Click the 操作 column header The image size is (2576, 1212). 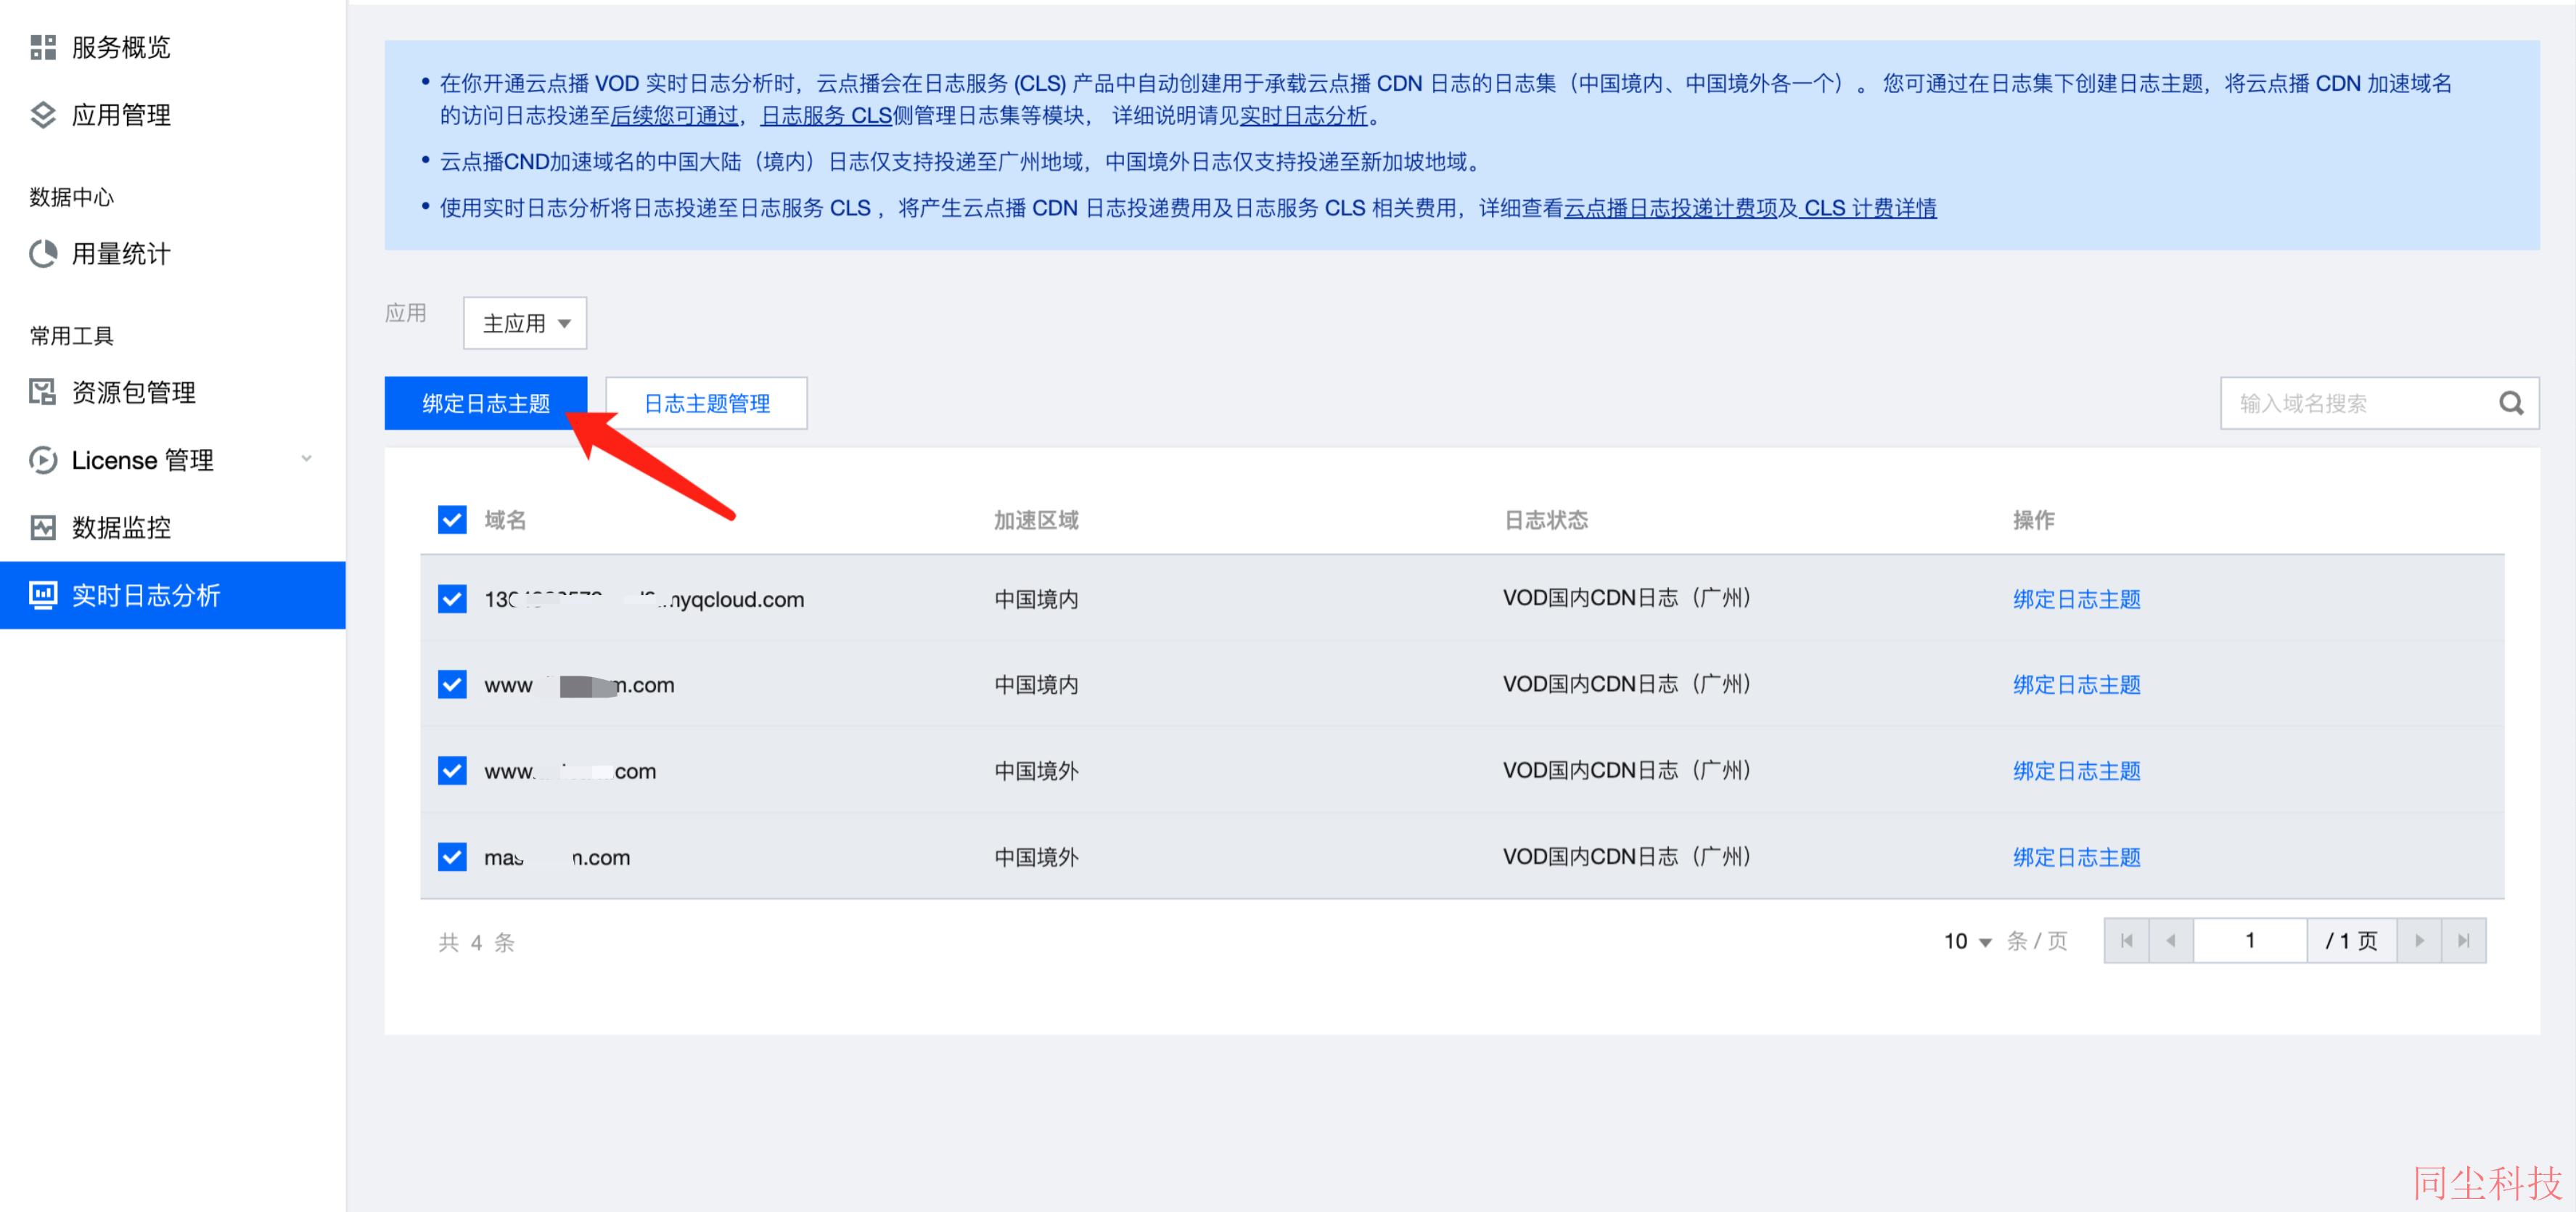point(2033,520)
